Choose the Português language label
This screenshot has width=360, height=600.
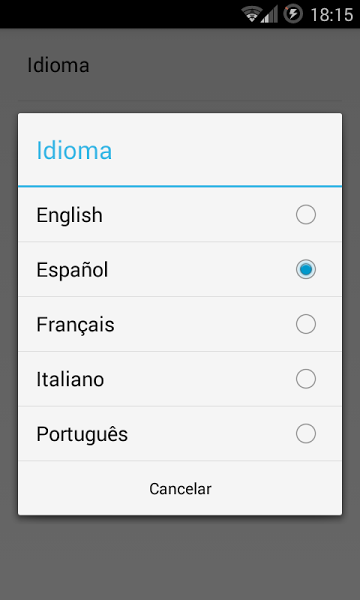click(x=82, y=434)
